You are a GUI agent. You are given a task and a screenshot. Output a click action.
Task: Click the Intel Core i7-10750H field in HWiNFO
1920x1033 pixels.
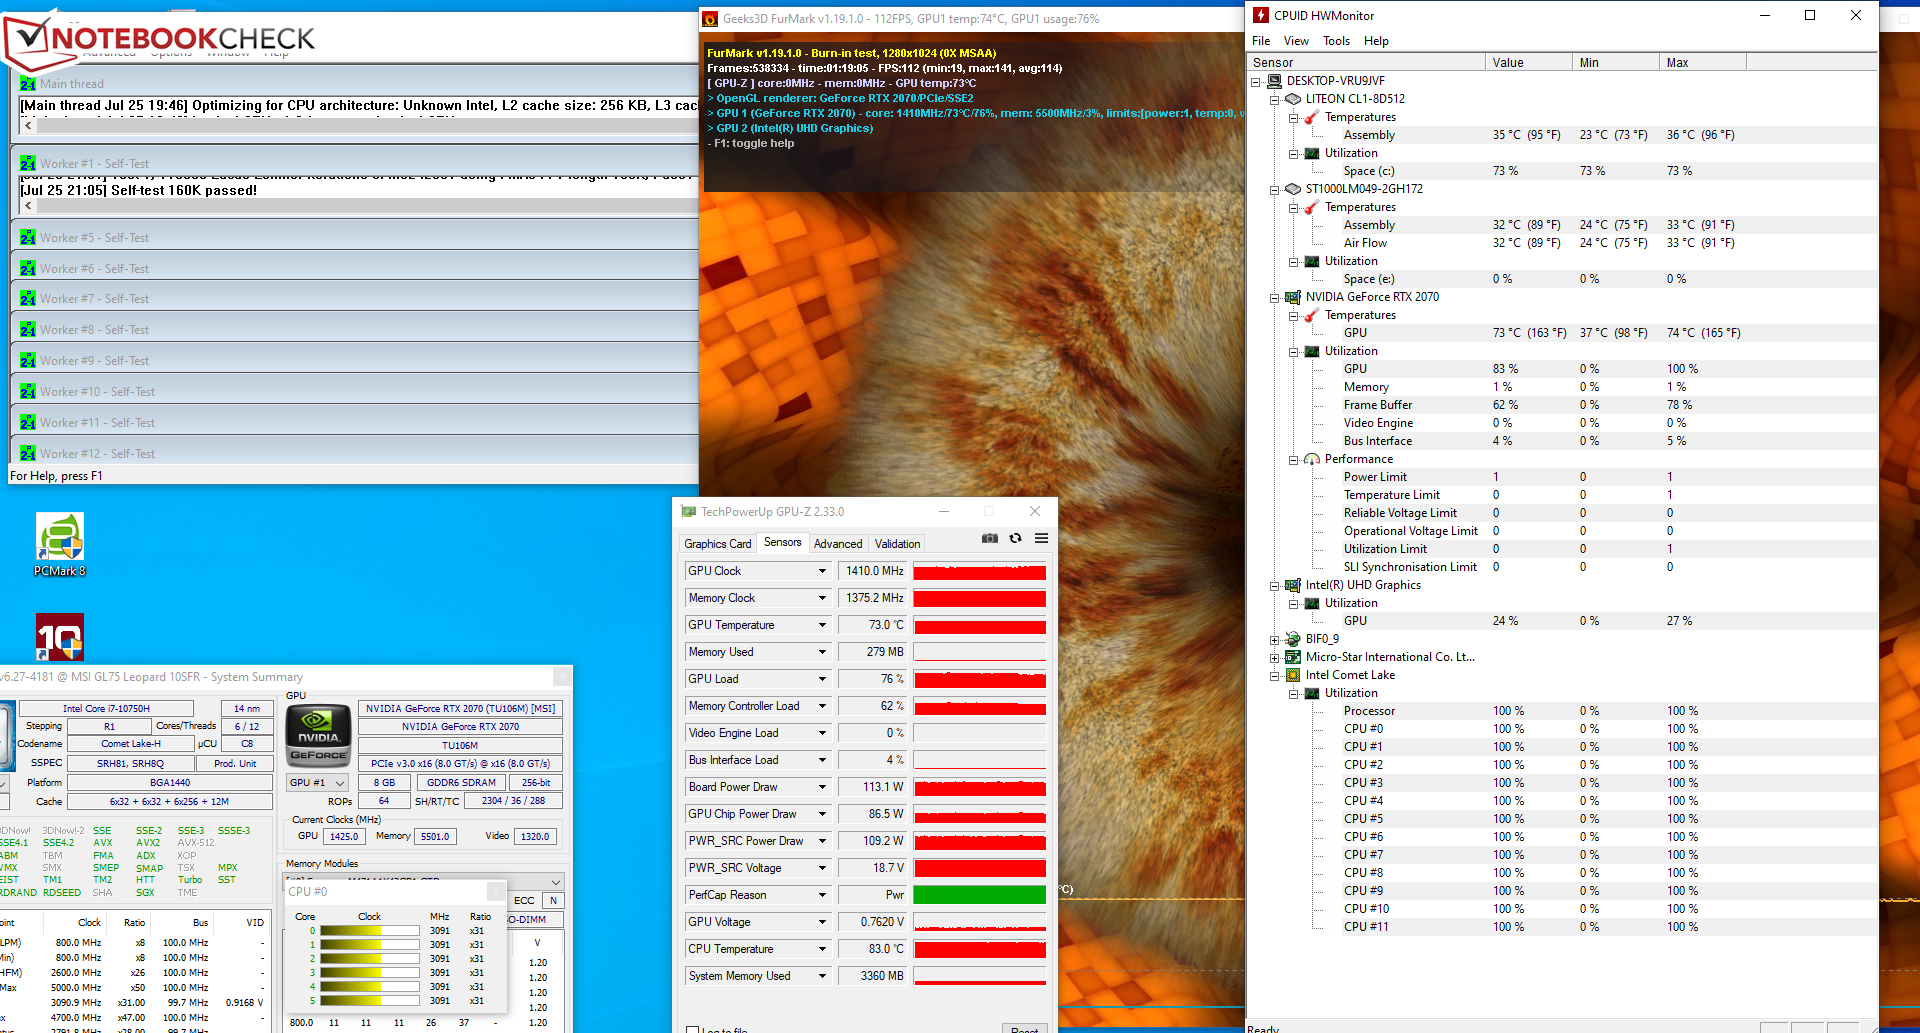(106, 709)
